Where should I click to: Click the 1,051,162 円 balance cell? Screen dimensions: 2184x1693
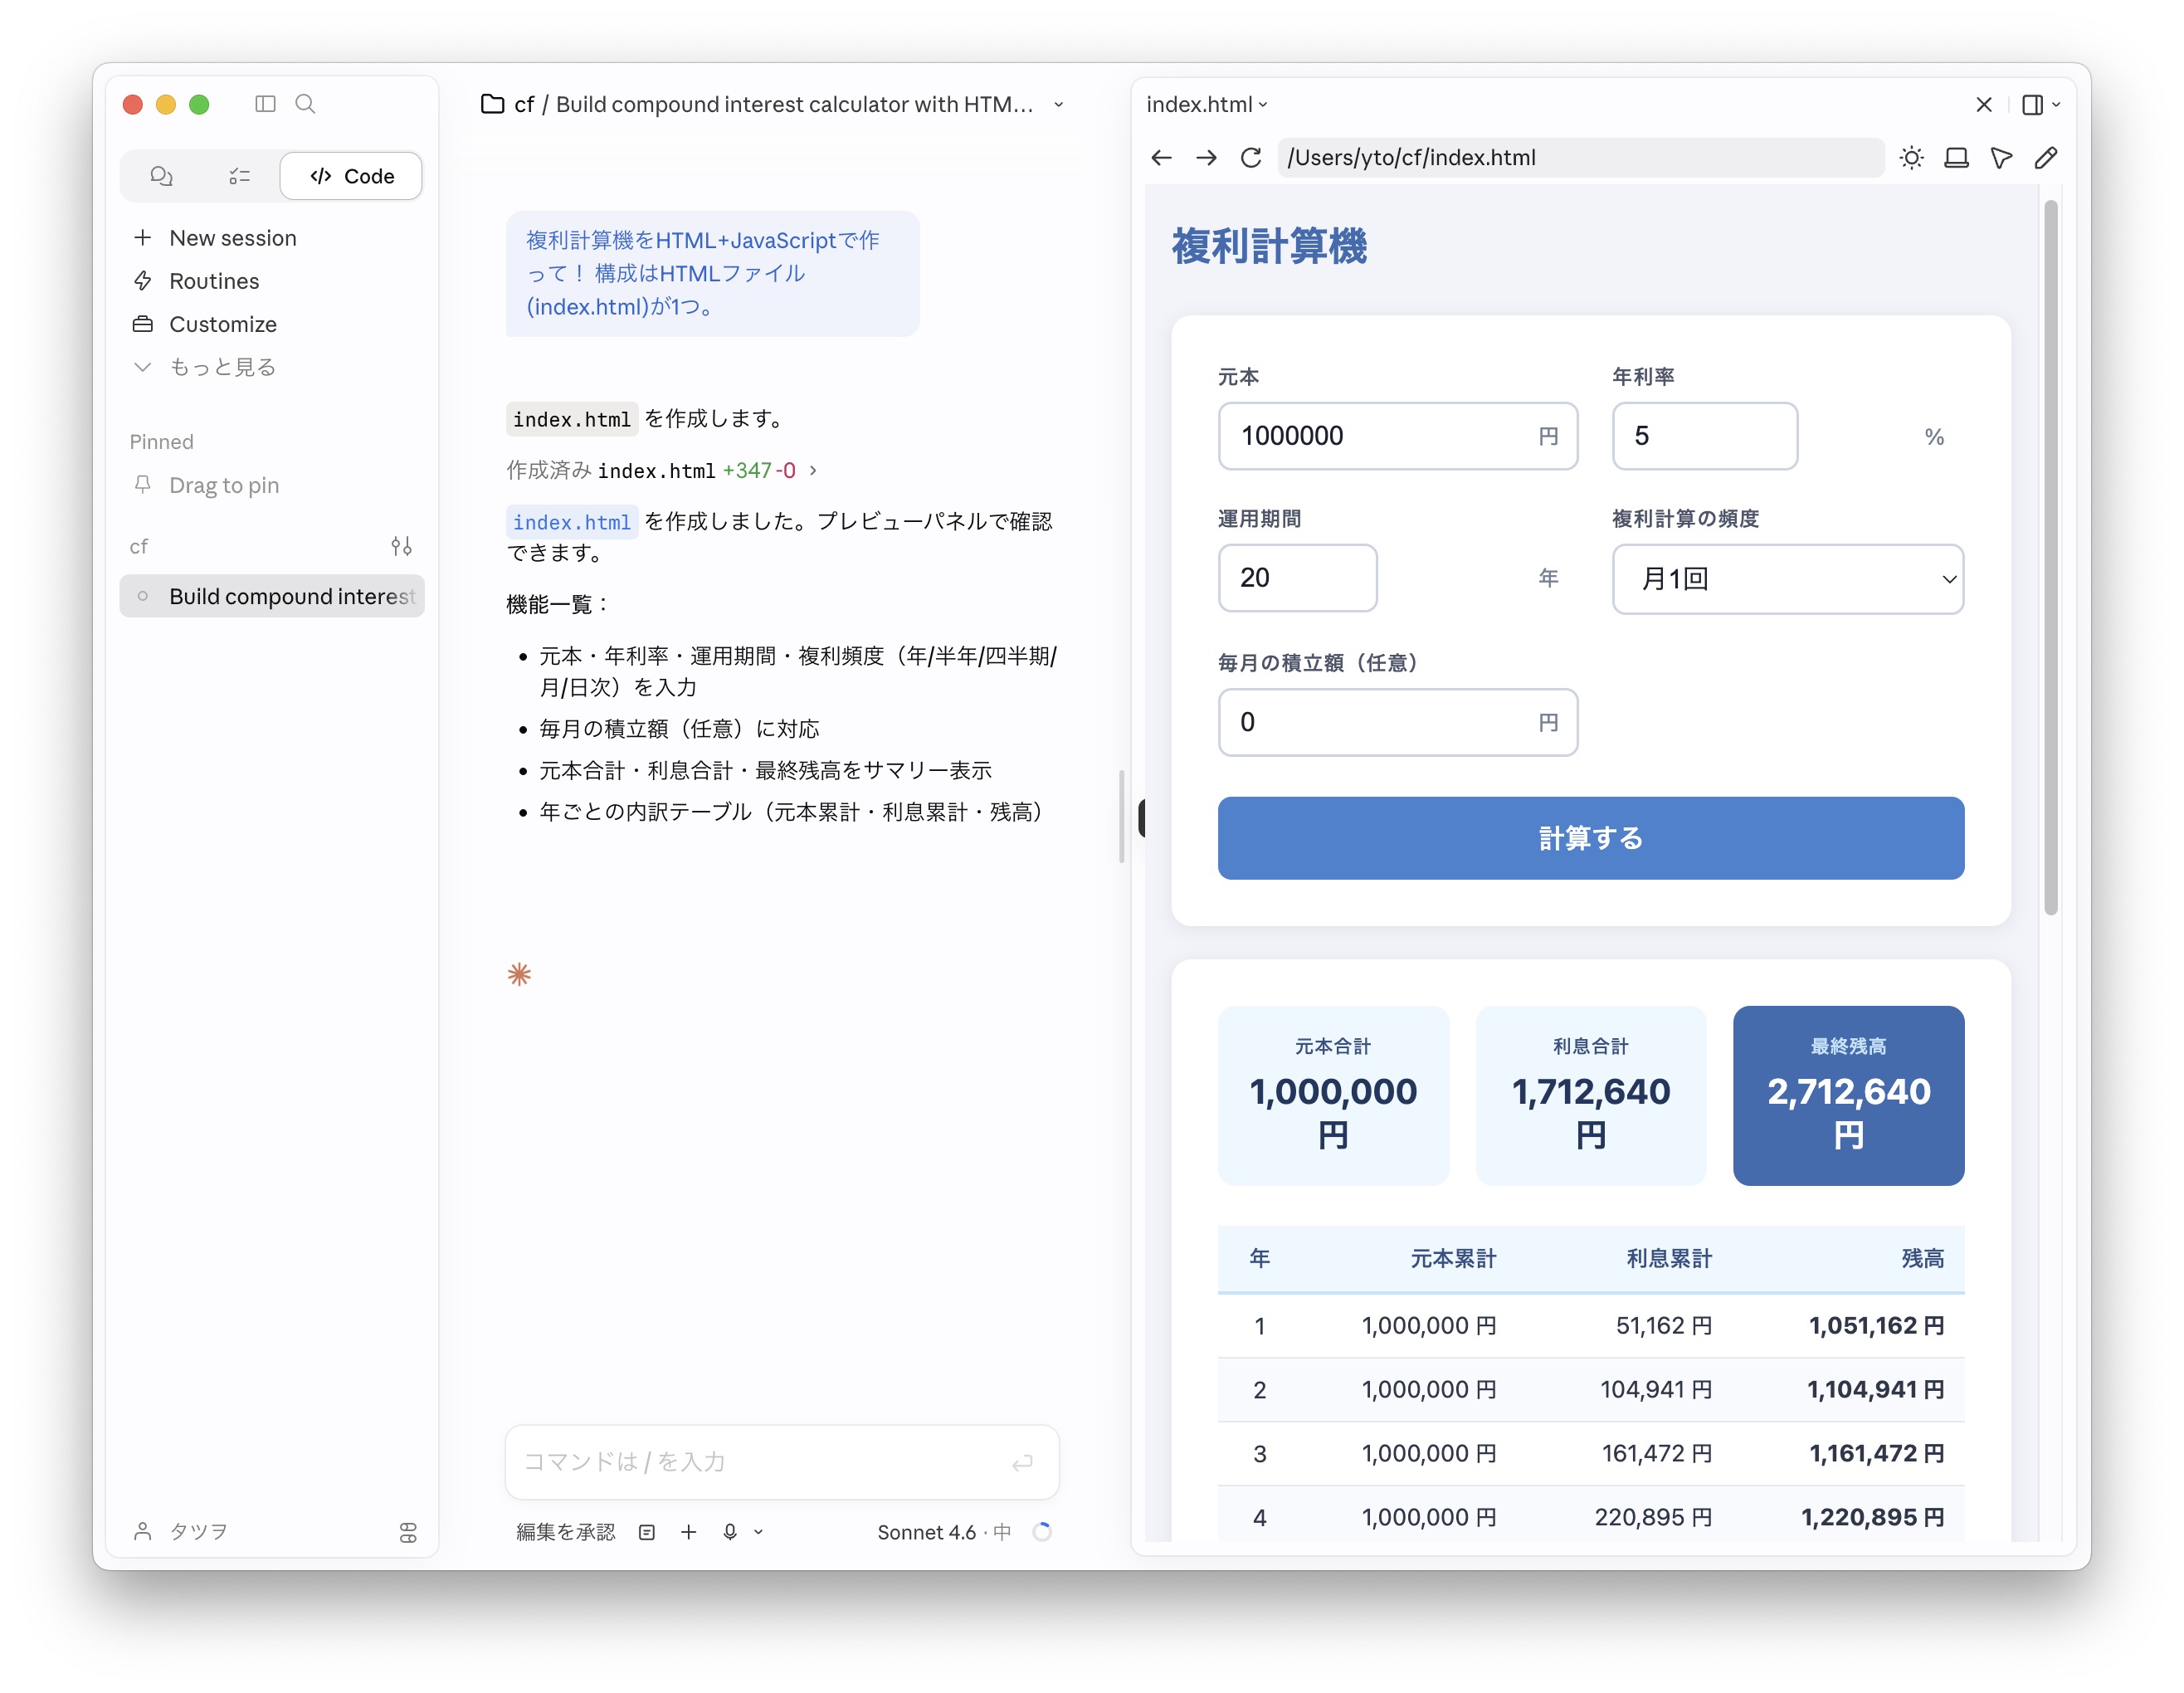coord(1876,1326)
